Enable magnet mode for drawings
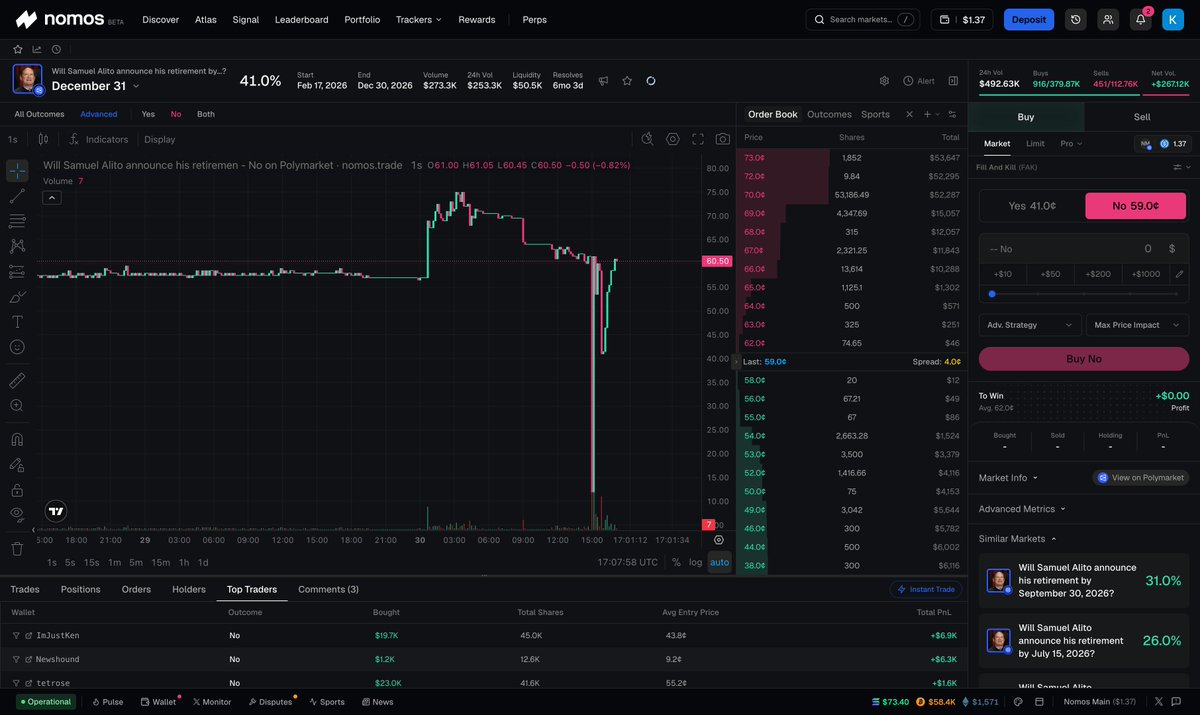1200x715 pixels. tap(17, 439)
